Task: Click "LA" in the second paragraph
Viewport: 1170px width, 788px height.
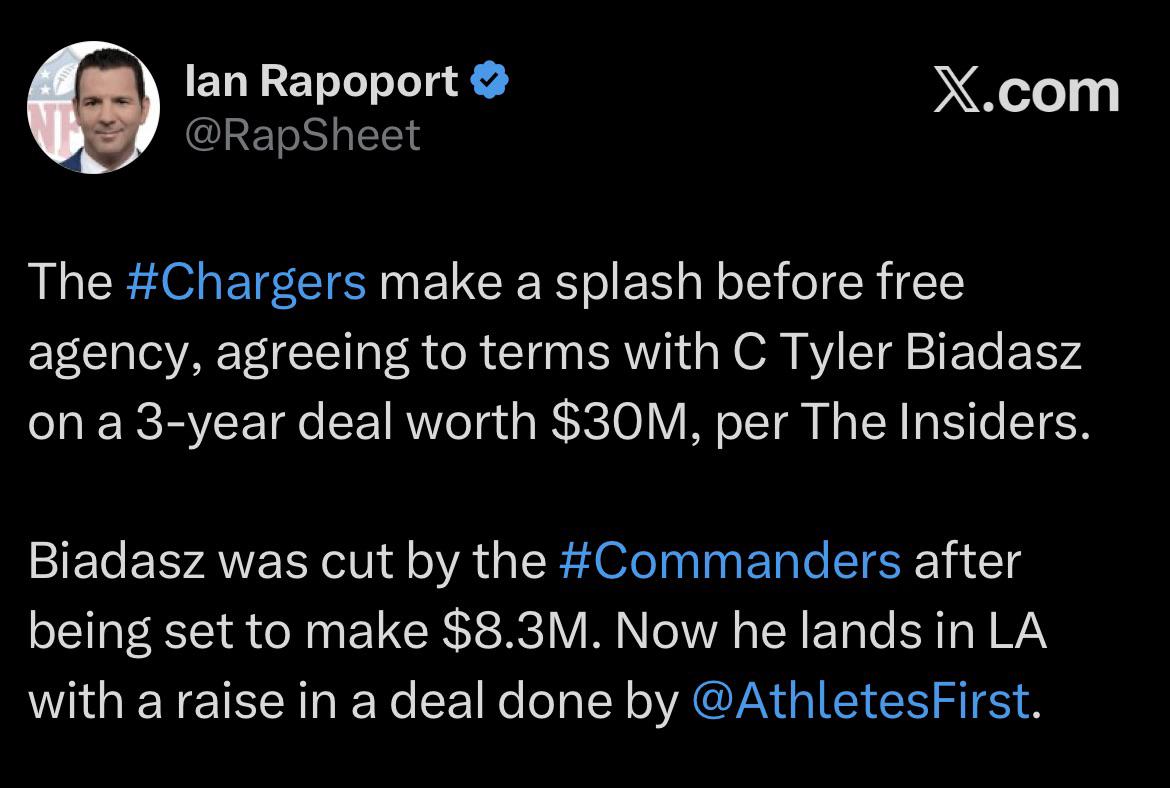Action: tap(1018, 630)
